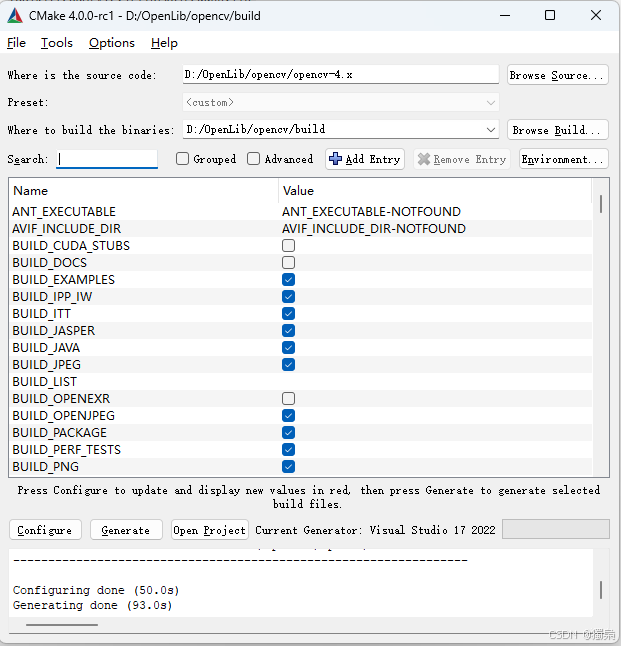Viewport: 621px width, 646px height.
Task: Click the output log vertical scrollbar
Action: coord(601,590)
